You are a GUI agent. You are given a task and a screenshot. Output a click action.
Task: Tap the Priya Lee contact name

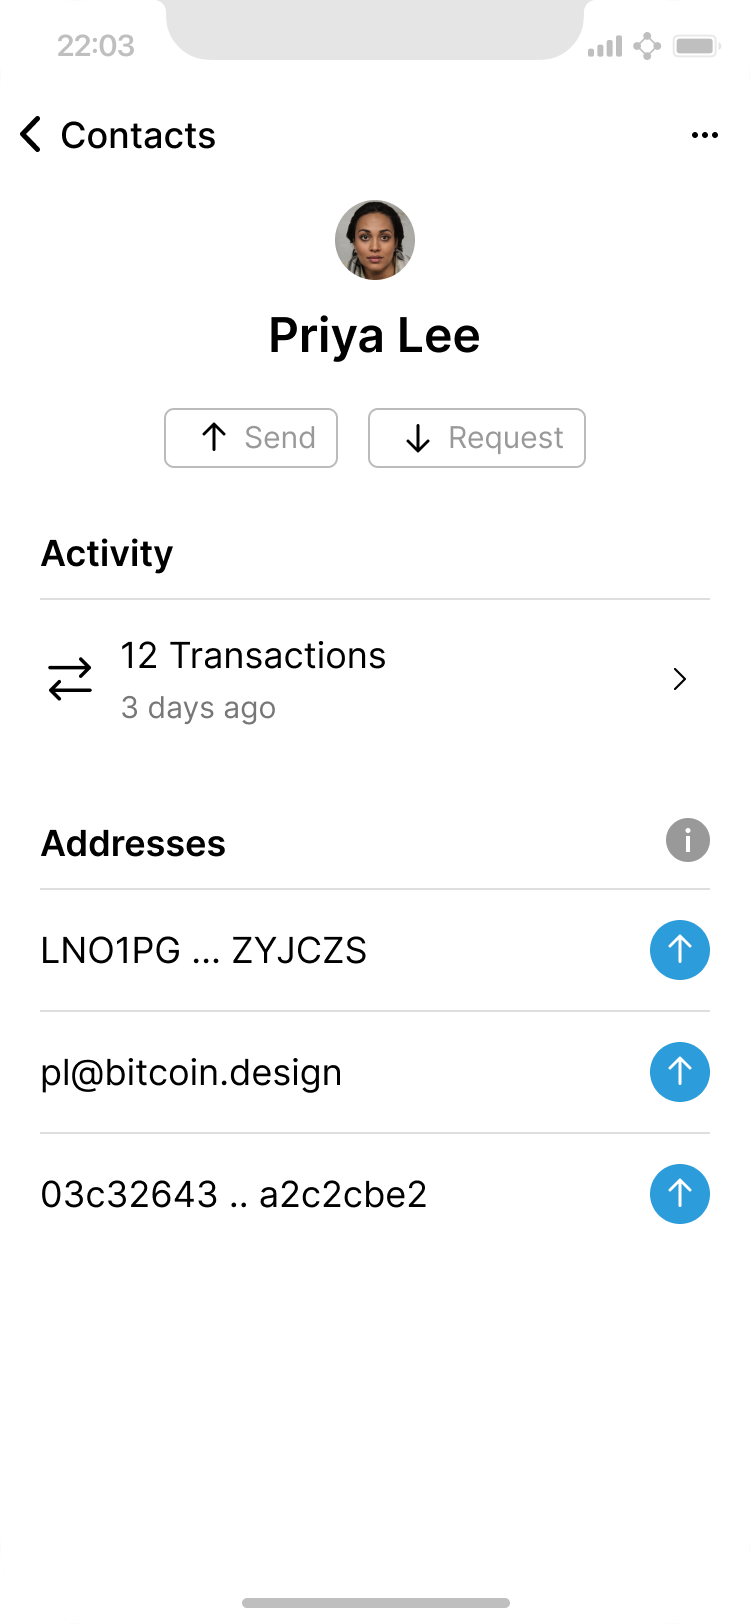tap(375, 336)
